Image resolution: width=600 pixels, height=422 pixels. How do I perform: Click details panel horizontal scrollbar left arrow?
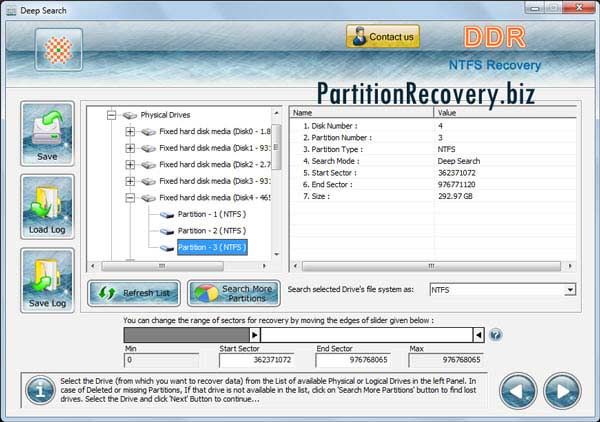click(x=295, y=266)
